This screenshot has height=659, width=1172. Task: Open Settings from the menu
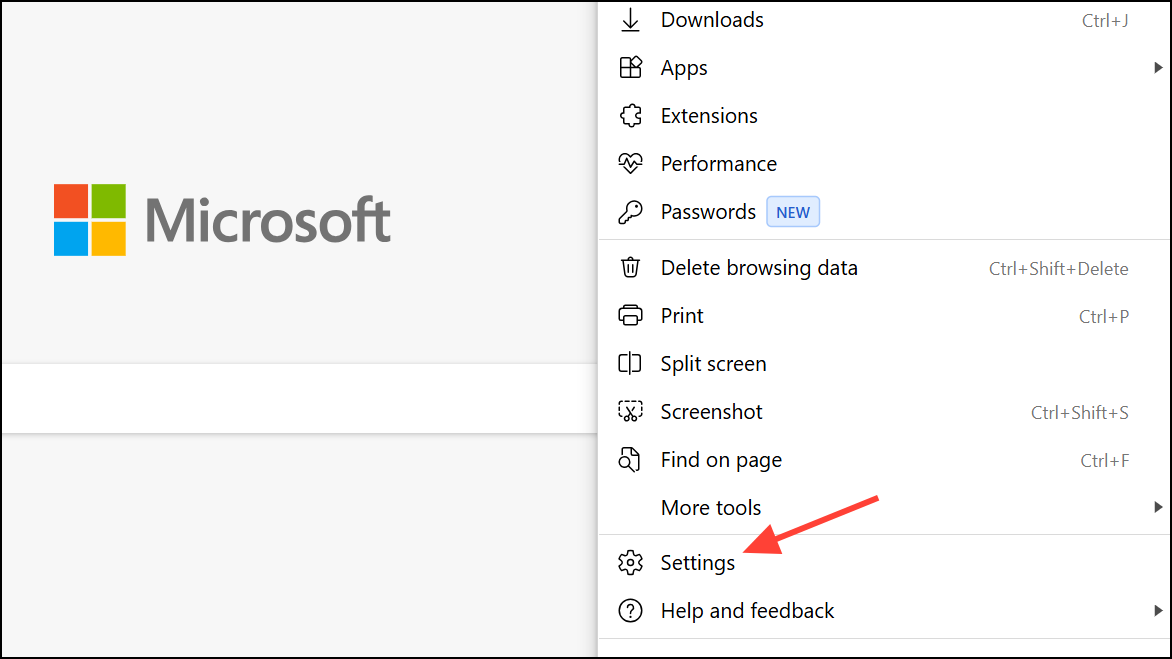[884, 563]
